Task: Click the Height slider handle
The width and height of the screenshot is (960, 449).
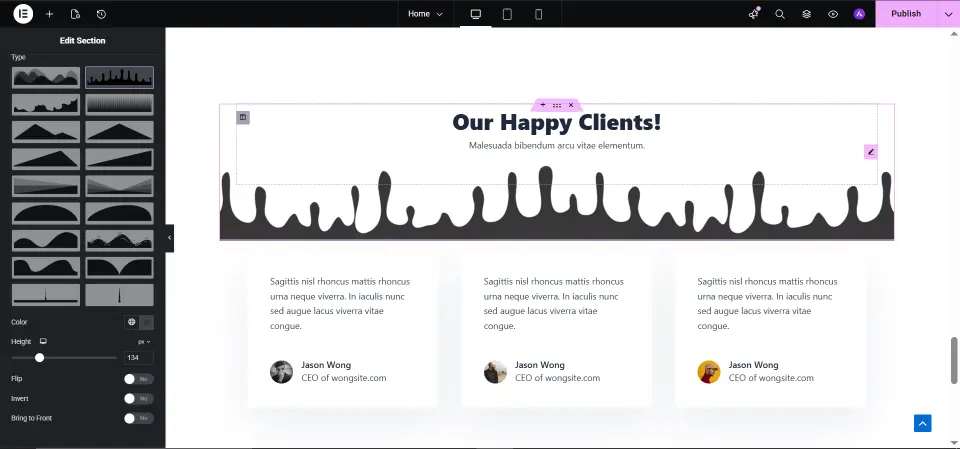Action: pyautogui.click(x=40, y=358)
